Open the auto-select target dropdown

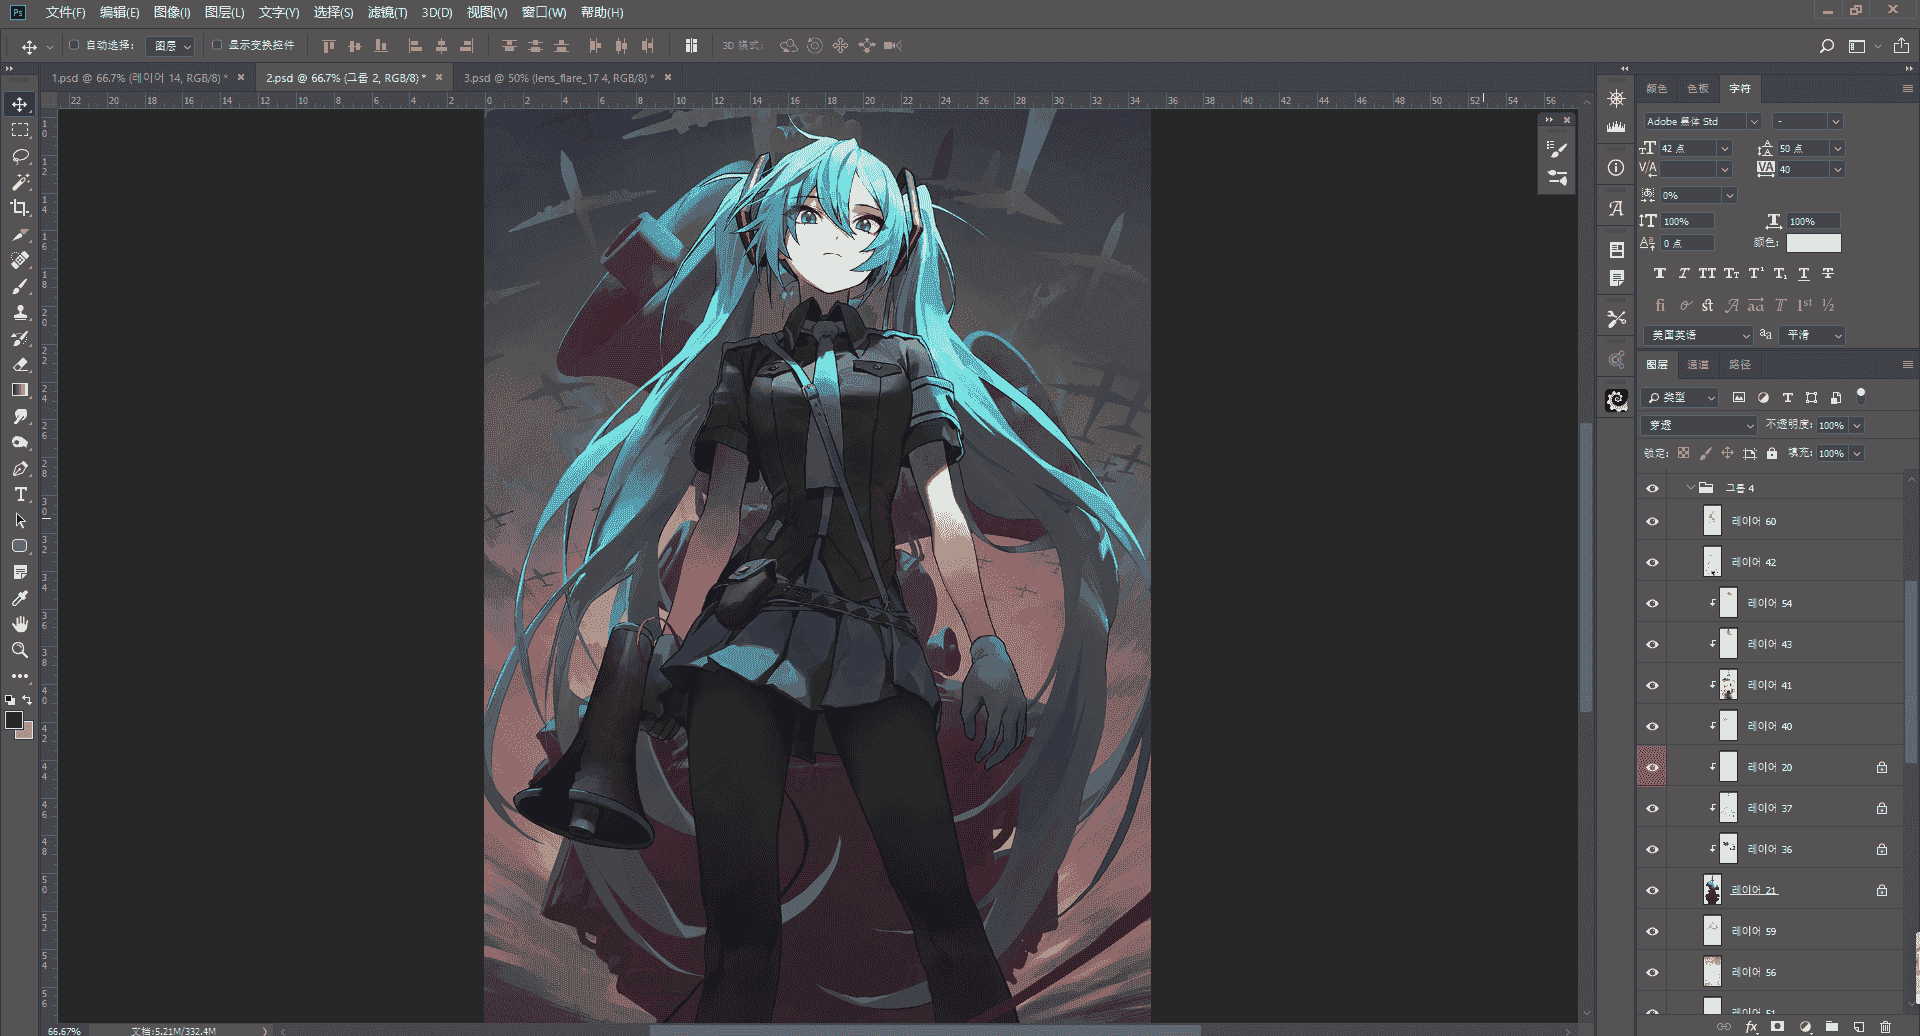tap(170, 46)
